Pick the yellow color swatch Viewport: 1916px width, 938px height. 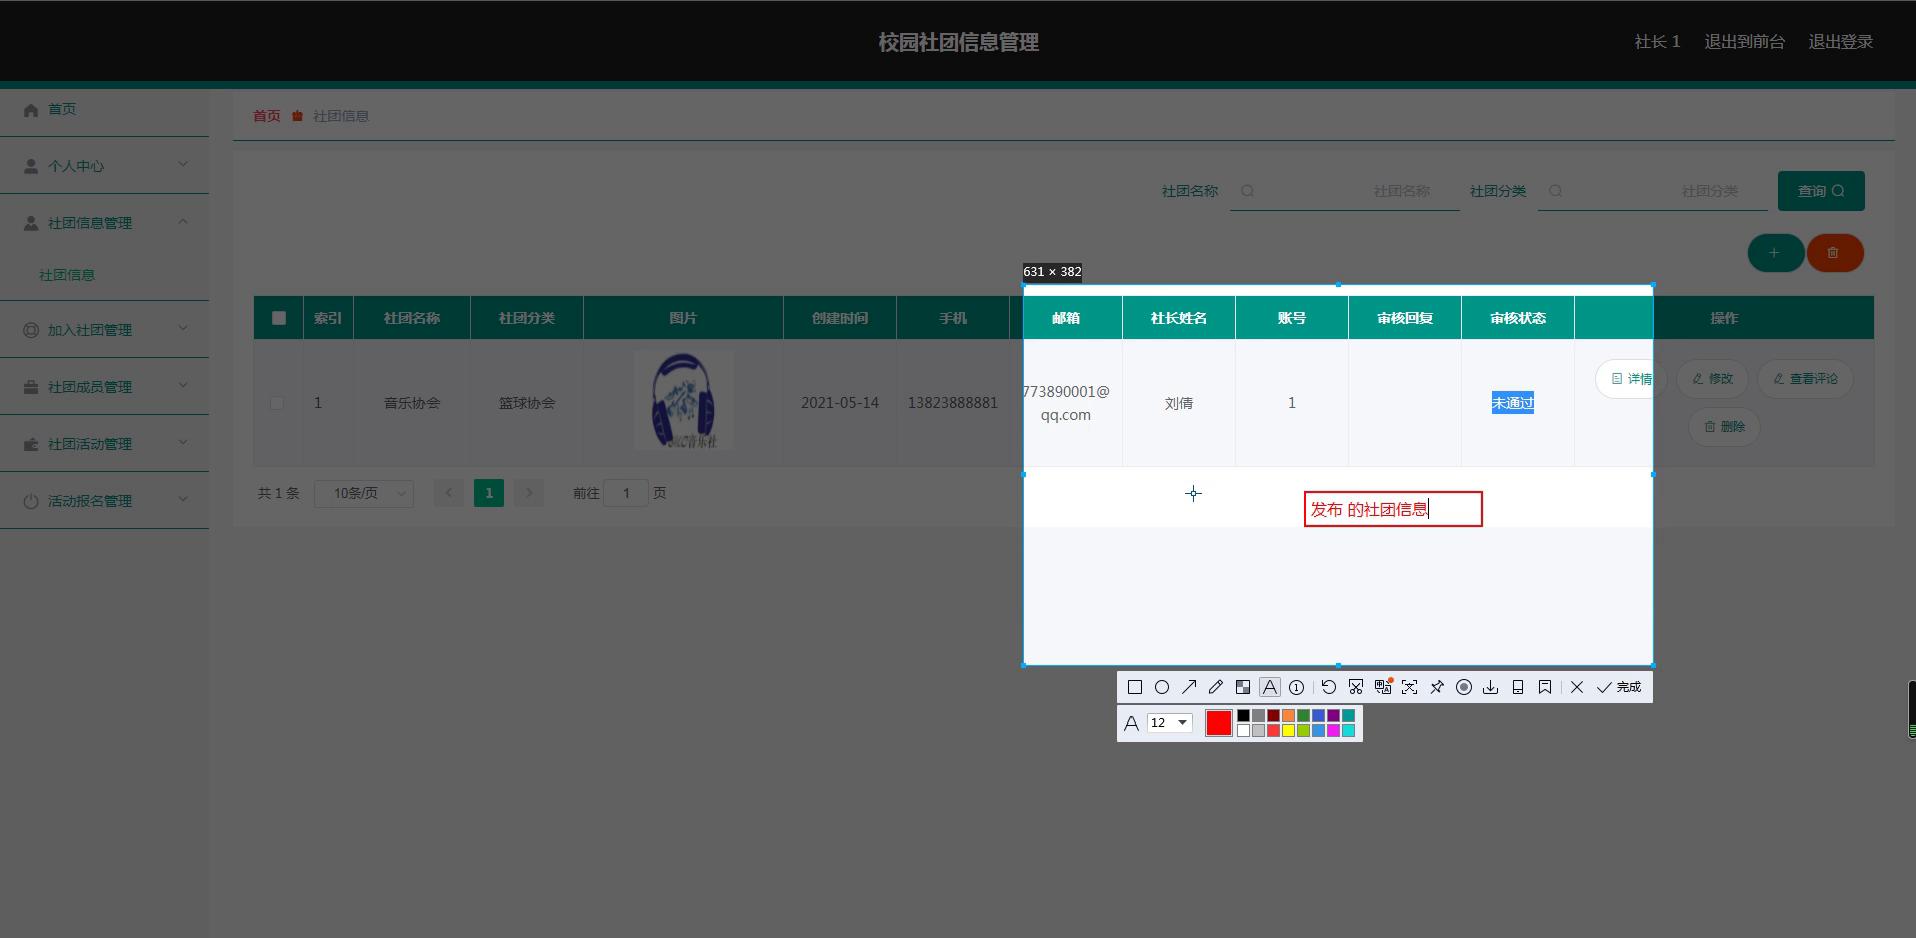pyautogui.click(x=1288, y=731)
